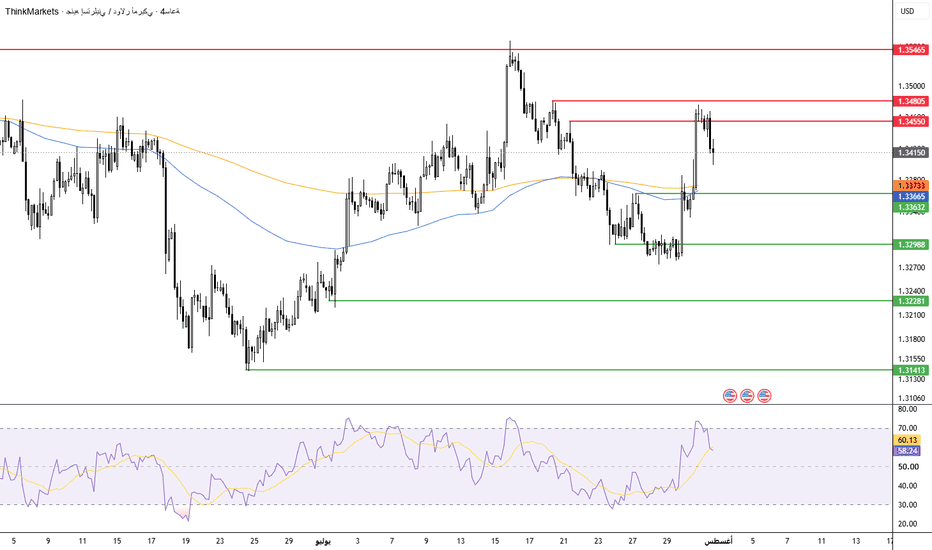Click the current price label 1.34150
Image resolution: width=932 pixels, height=550 pixels.
[911, 153]
